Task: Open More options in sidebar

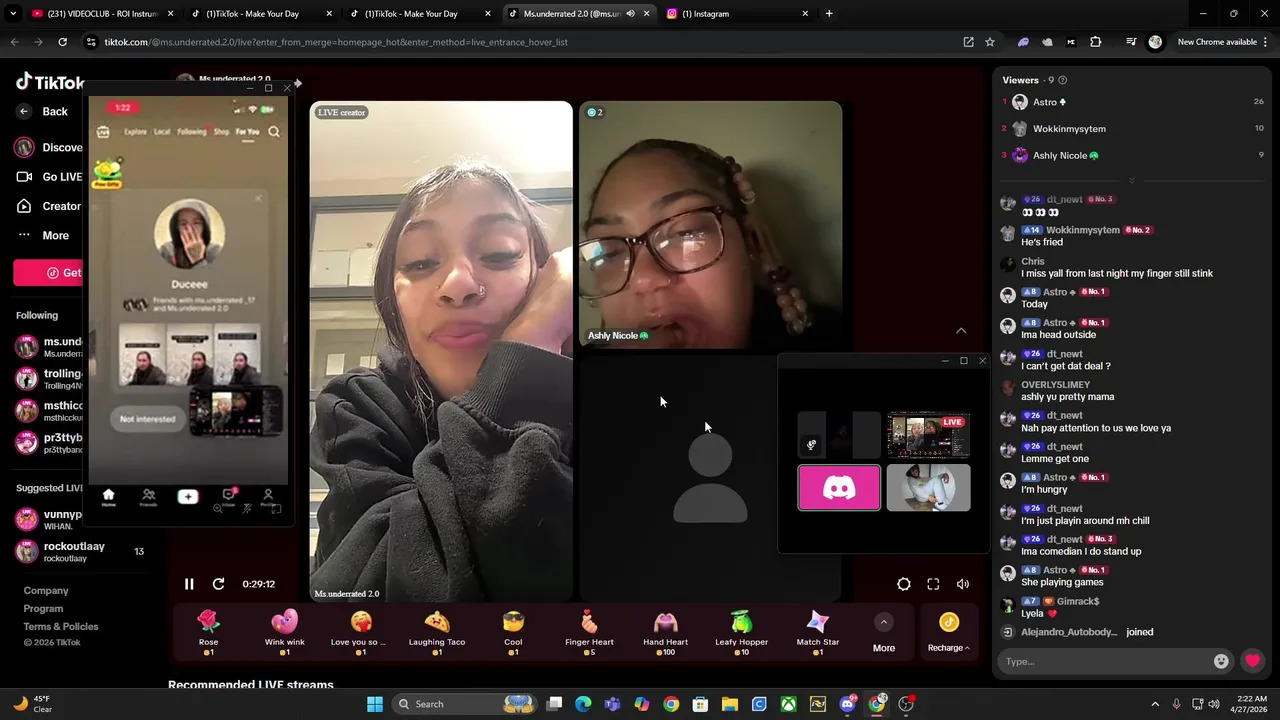Action: tap(45, 235)
